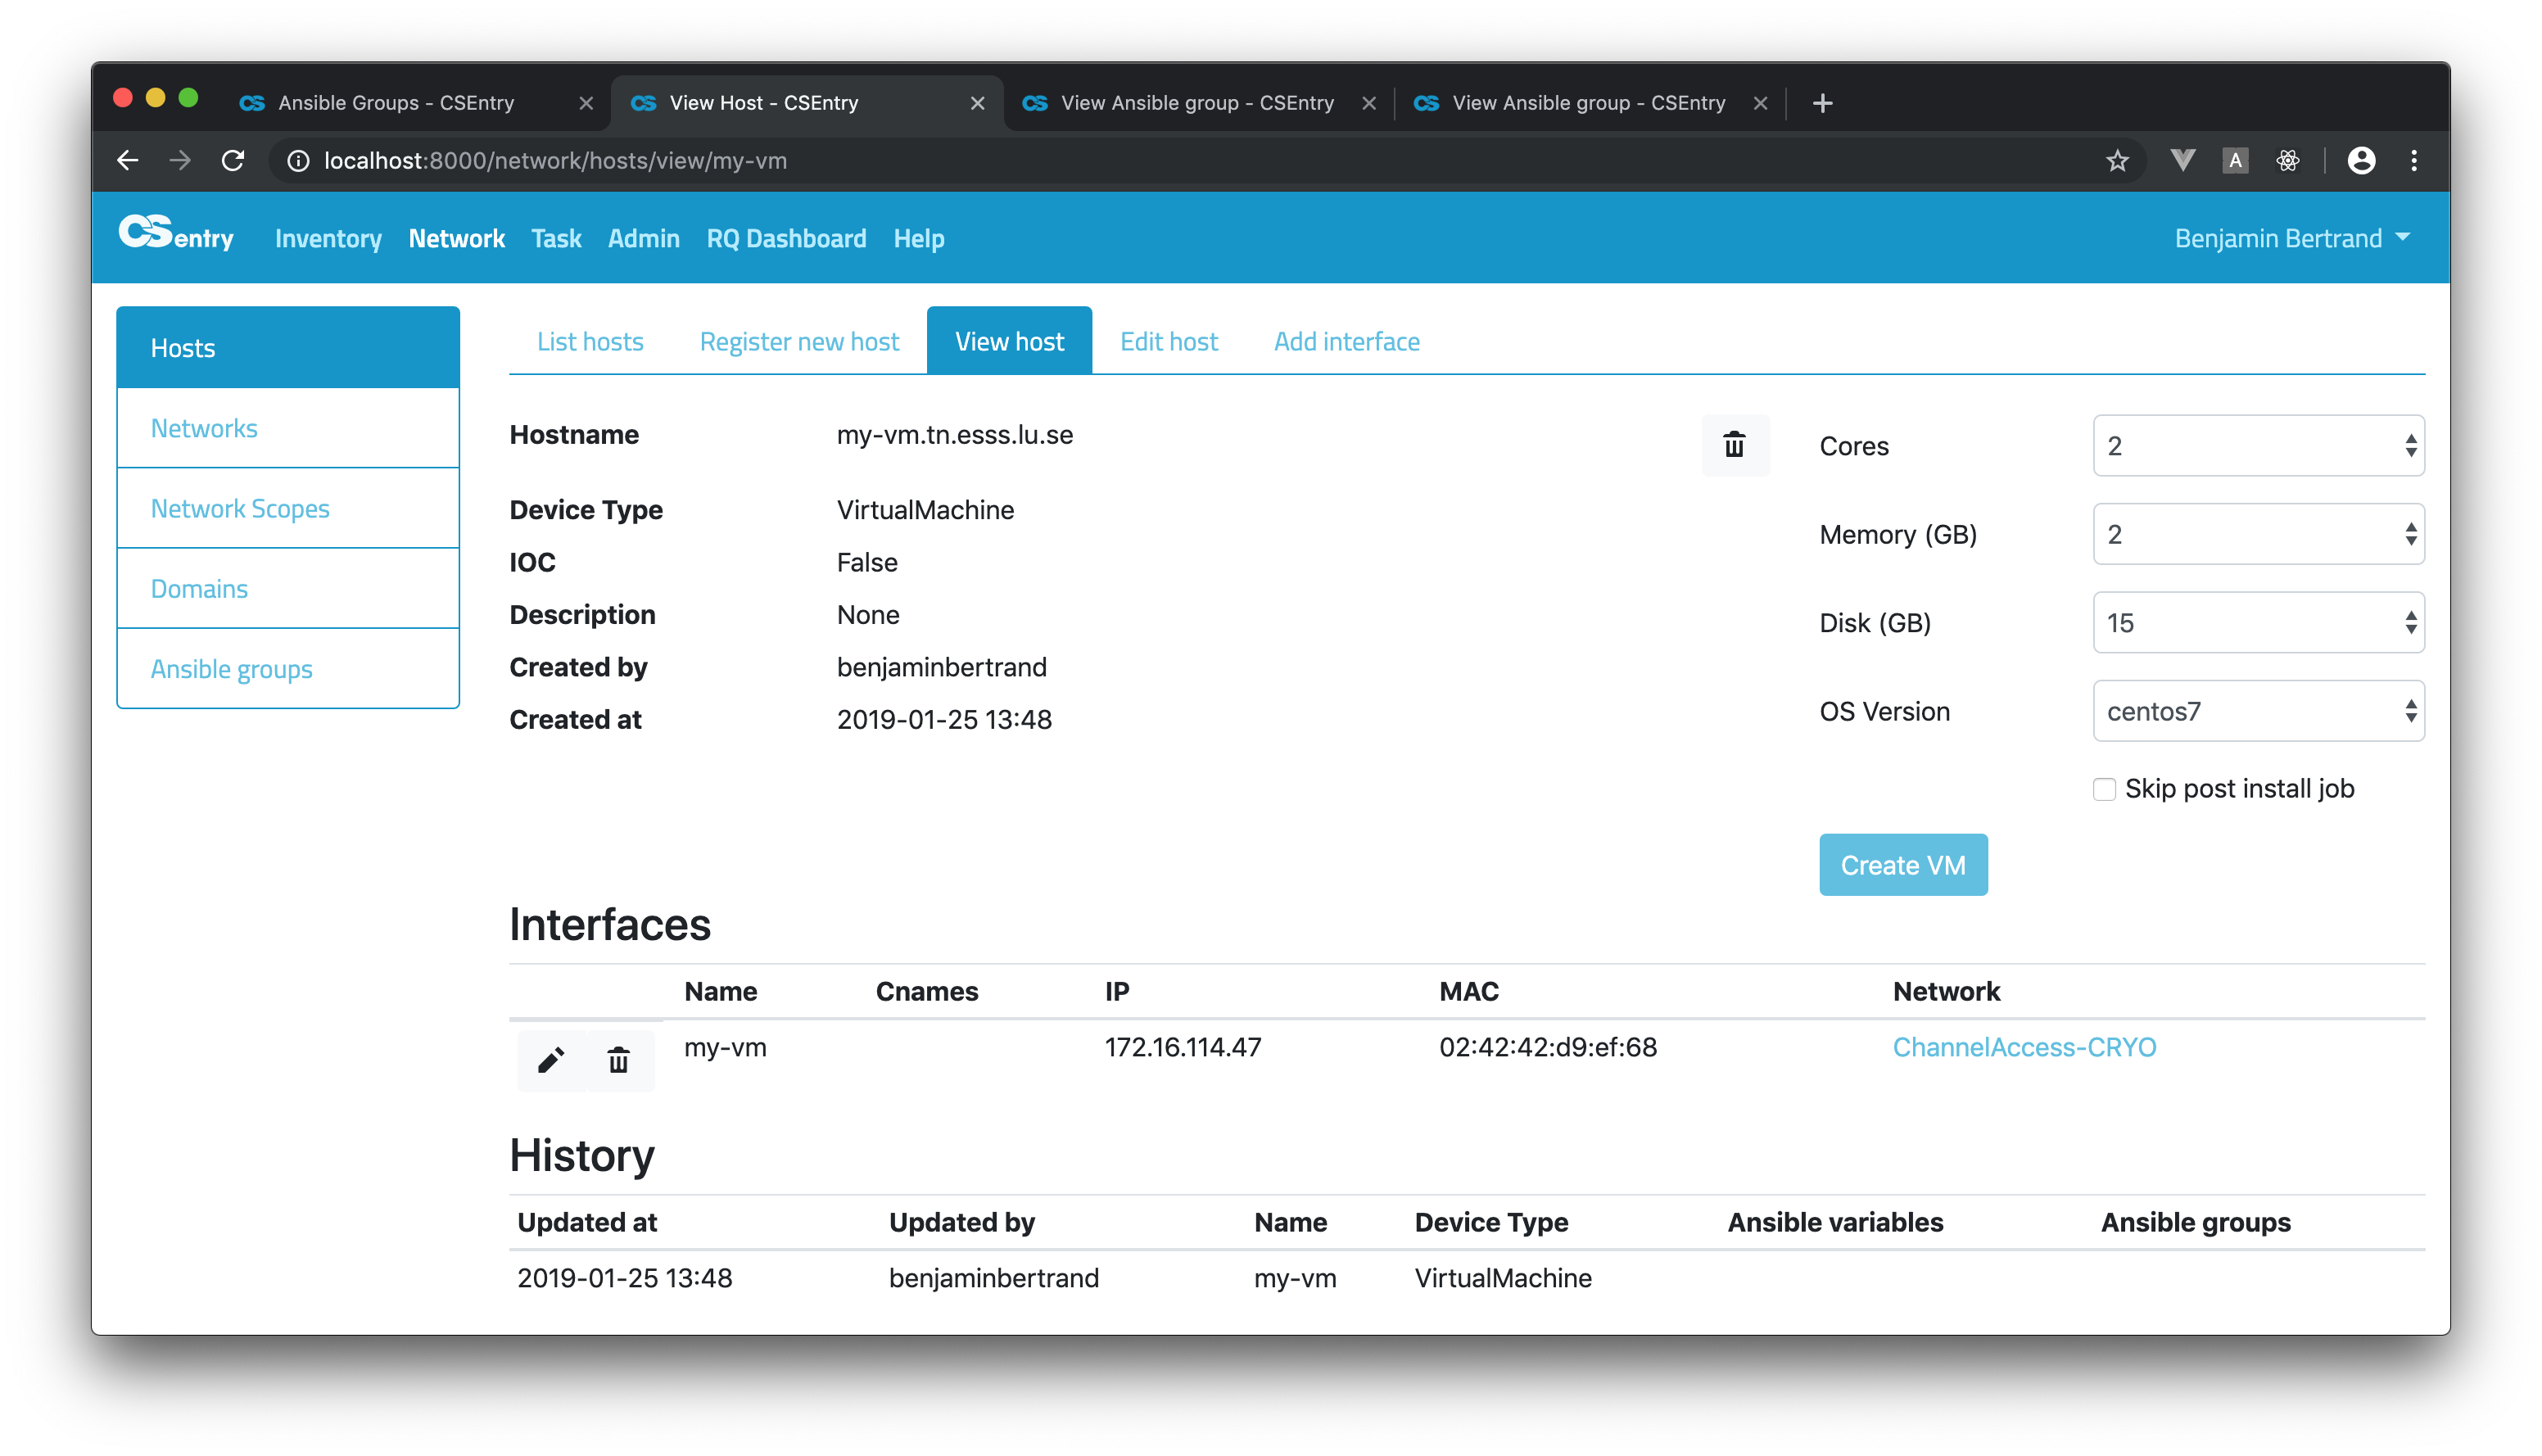This screenshot has width=2542, height=1456.
Task: Open the Disk (GB) selector
Action: coord(2257,623)
